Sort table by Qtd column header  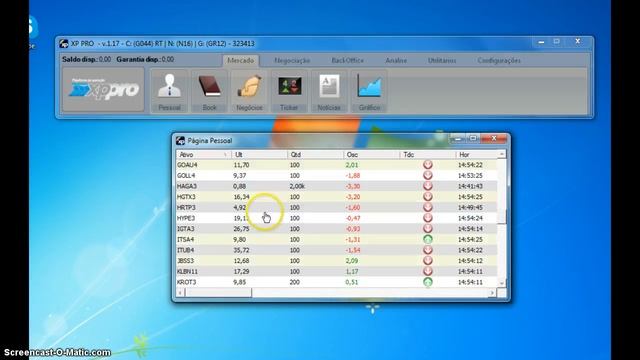pos(316,155)
